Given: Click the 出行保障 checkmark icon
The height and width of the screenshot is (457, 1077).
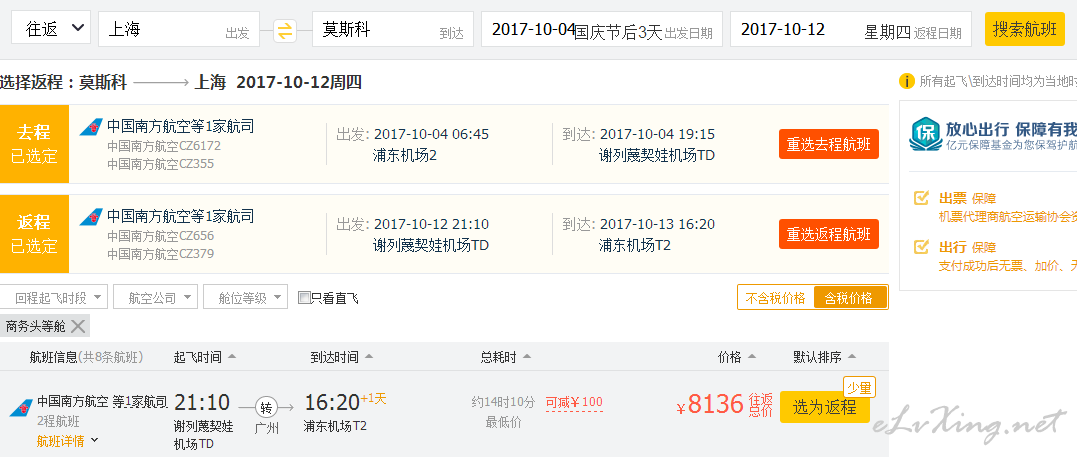Looking at the screenshot, I should (x=921, y=247).
